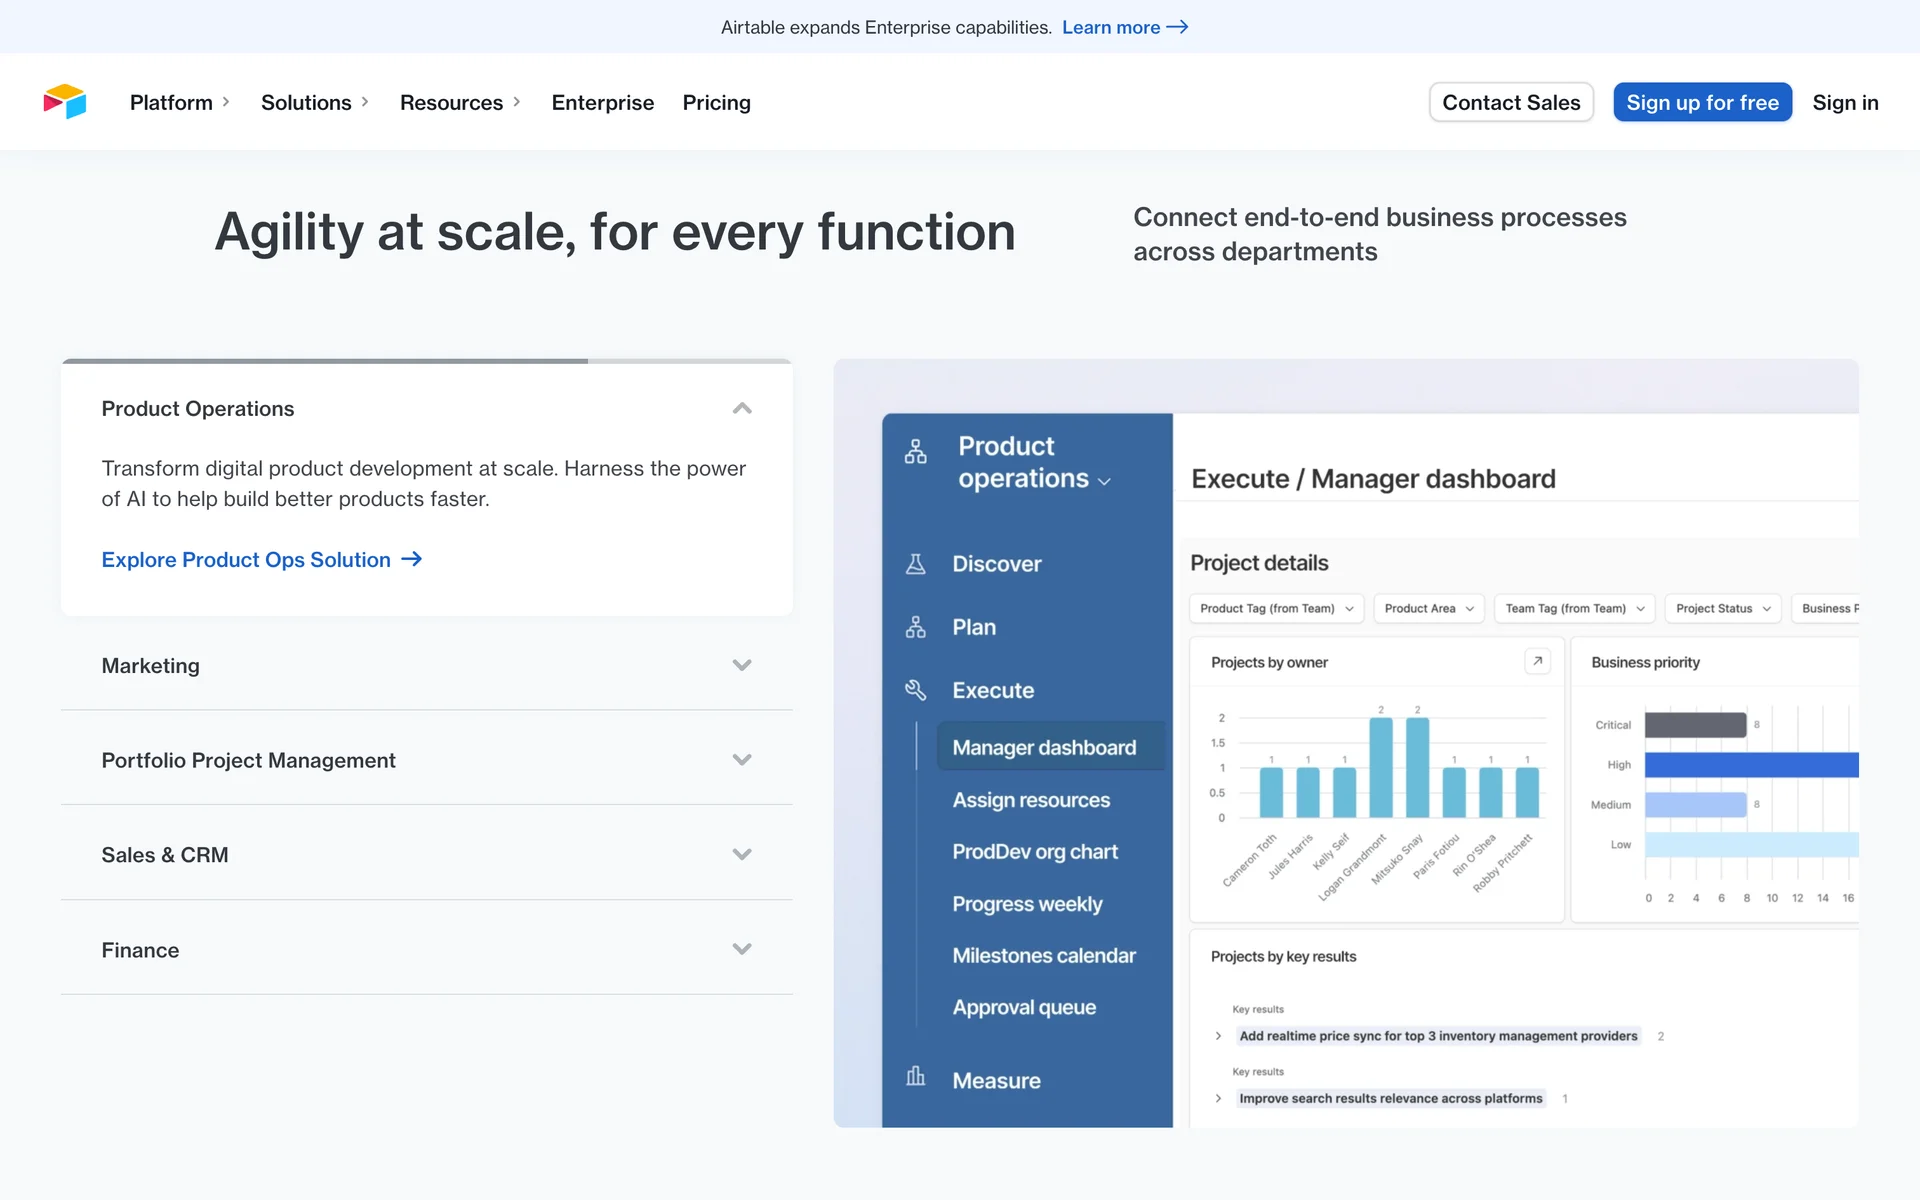This screenshot has height=1200, width=1920.
Task: Collapse the Product Operations accordion
Action: tap(741, 408)
